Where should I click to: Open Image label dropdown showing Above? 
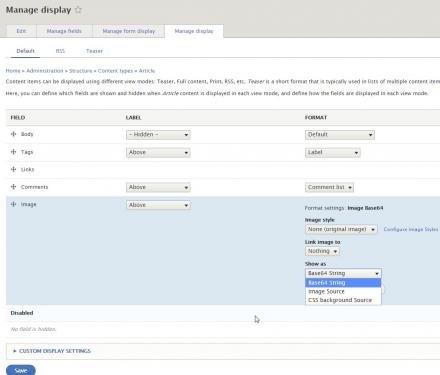click(x=158, y=205)
